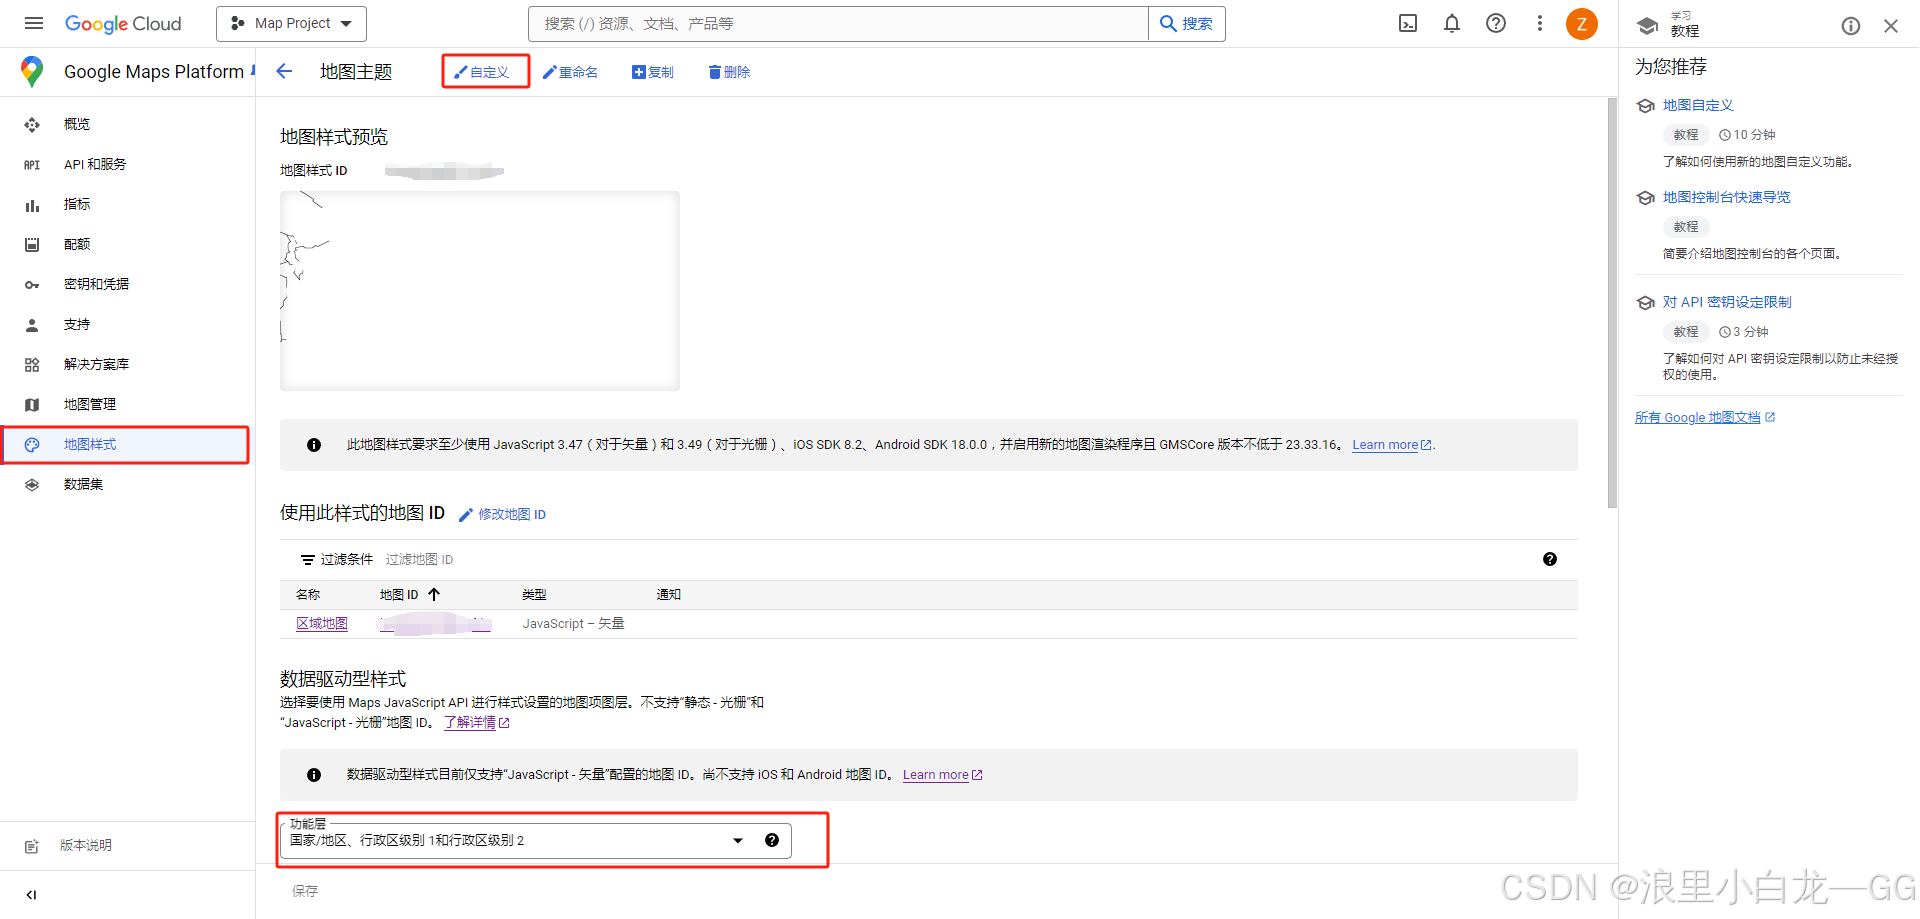Save changes with the 保存 button
This screenshot has height=919, width=1920.
[x=305, y=890]
